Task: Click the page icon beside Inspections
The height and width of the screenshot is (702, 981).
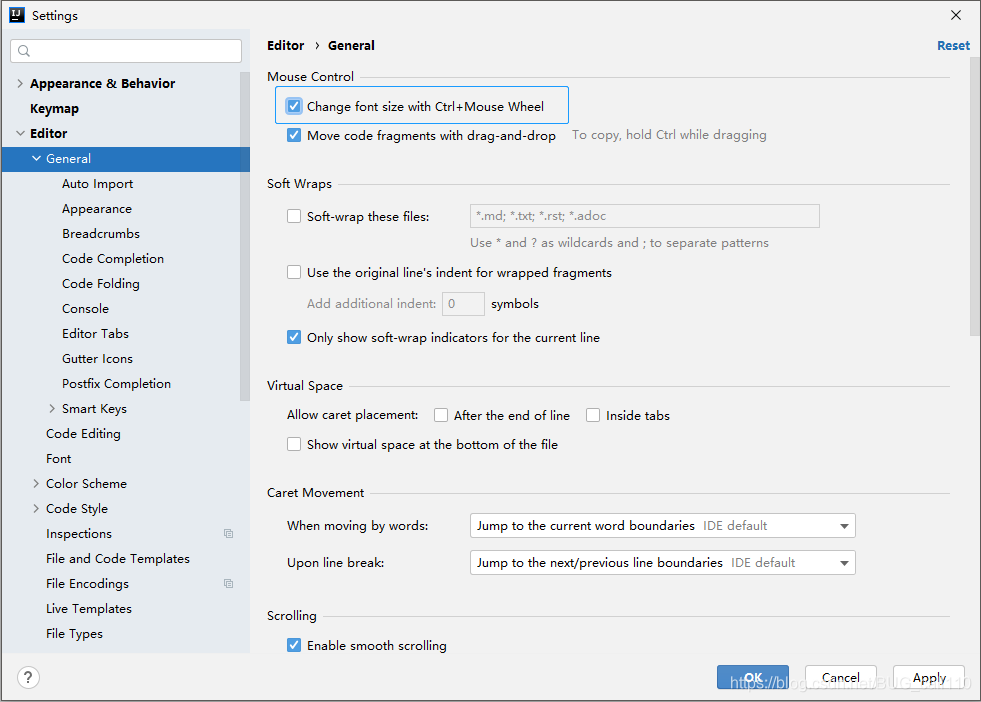Action: (228, 533)
